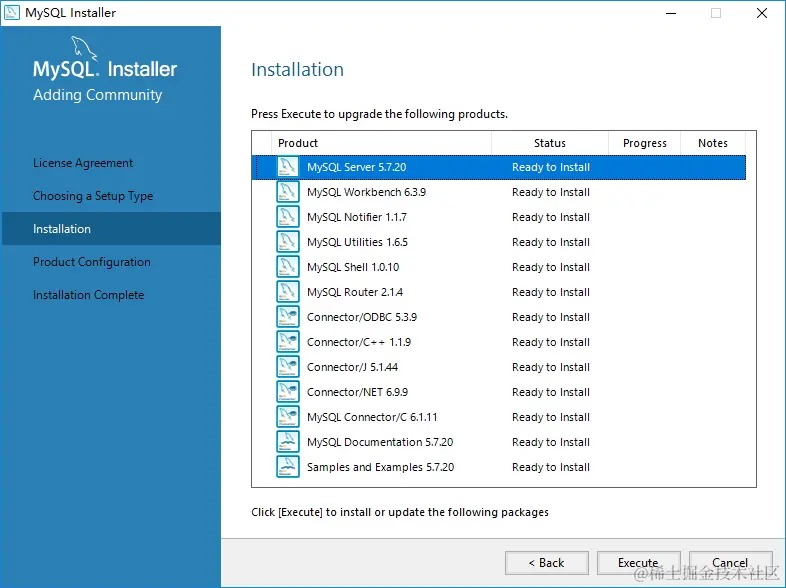
Task: Click the MySQL dolphin logo in sidebar
Action: click(x=84, y=48)
